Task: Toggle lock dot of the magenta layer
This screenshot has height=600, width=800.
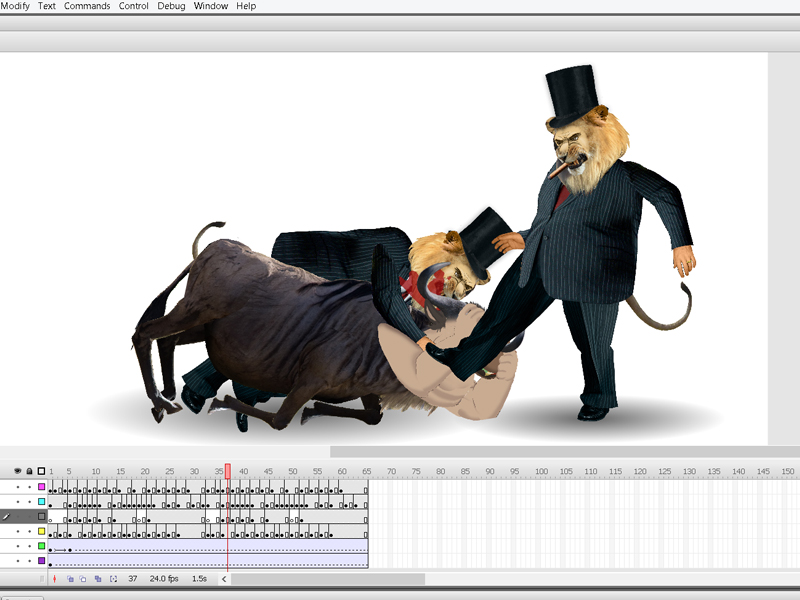Action: click(x=30, y=487)
